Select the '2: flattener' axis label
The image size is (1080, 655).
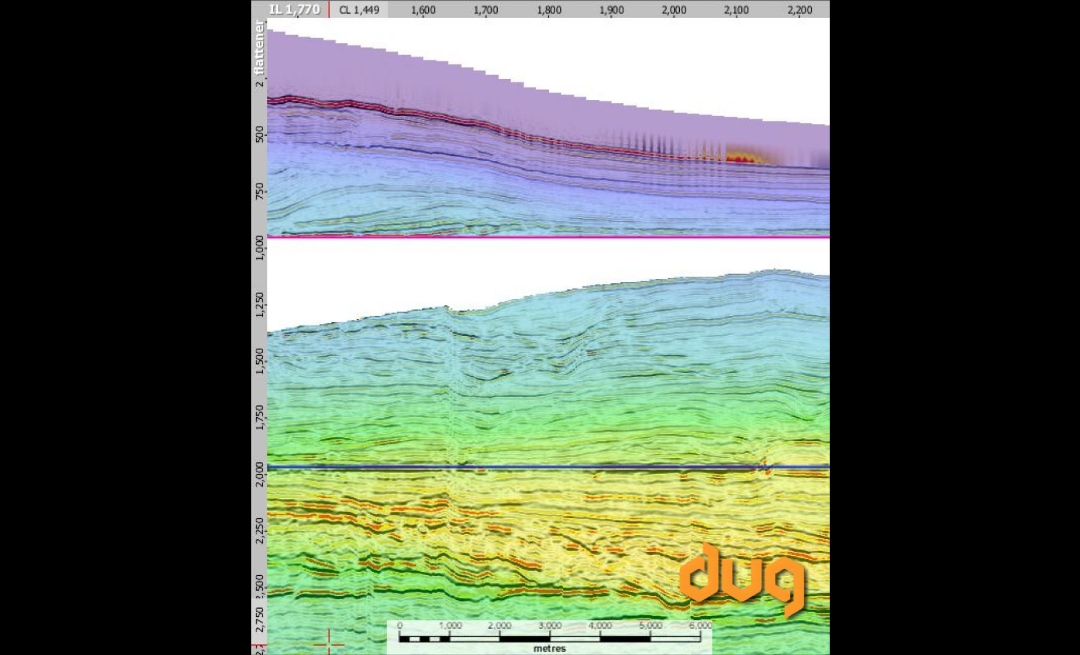coord(261,51)
